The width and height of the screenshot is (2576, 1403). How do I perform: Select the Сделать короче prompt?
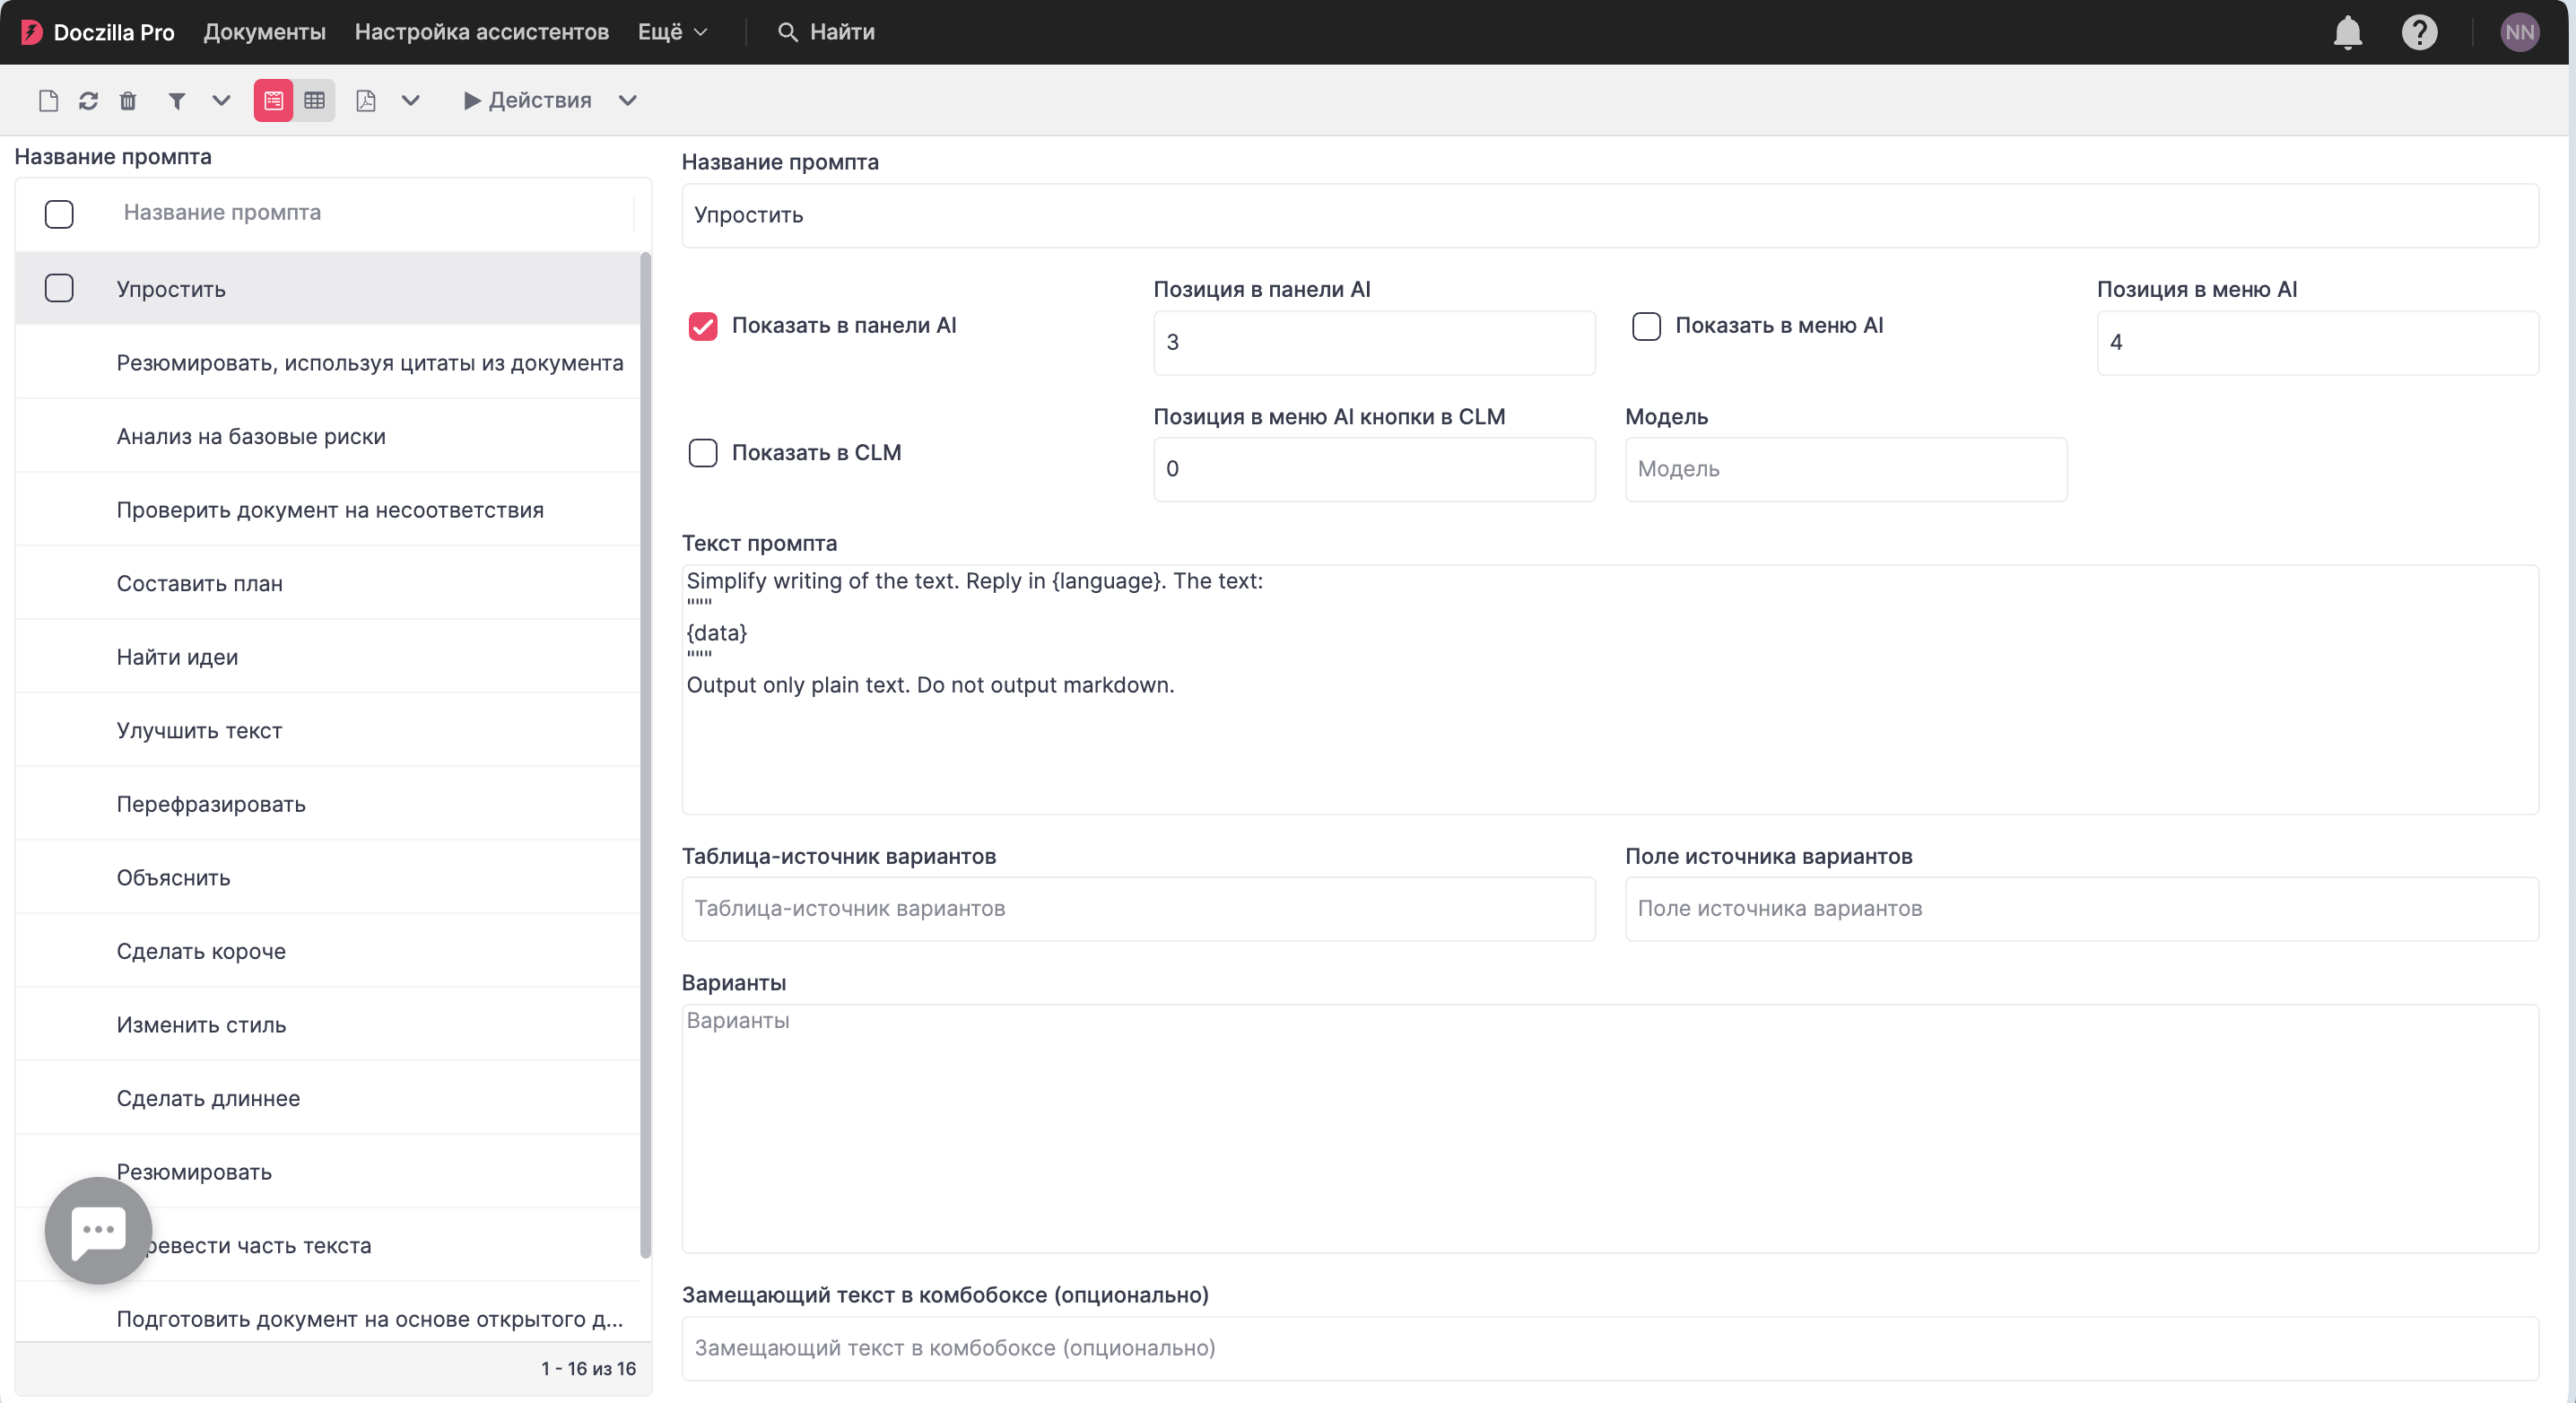pos(328,951)
